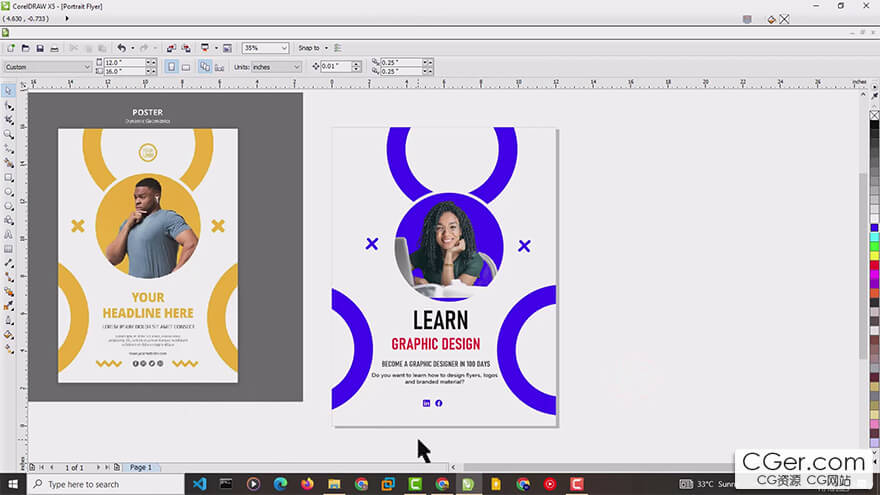Select the Crop tool in toolbox
The image size is (880, 495).
pyautogui.click(x=8, y=120)
